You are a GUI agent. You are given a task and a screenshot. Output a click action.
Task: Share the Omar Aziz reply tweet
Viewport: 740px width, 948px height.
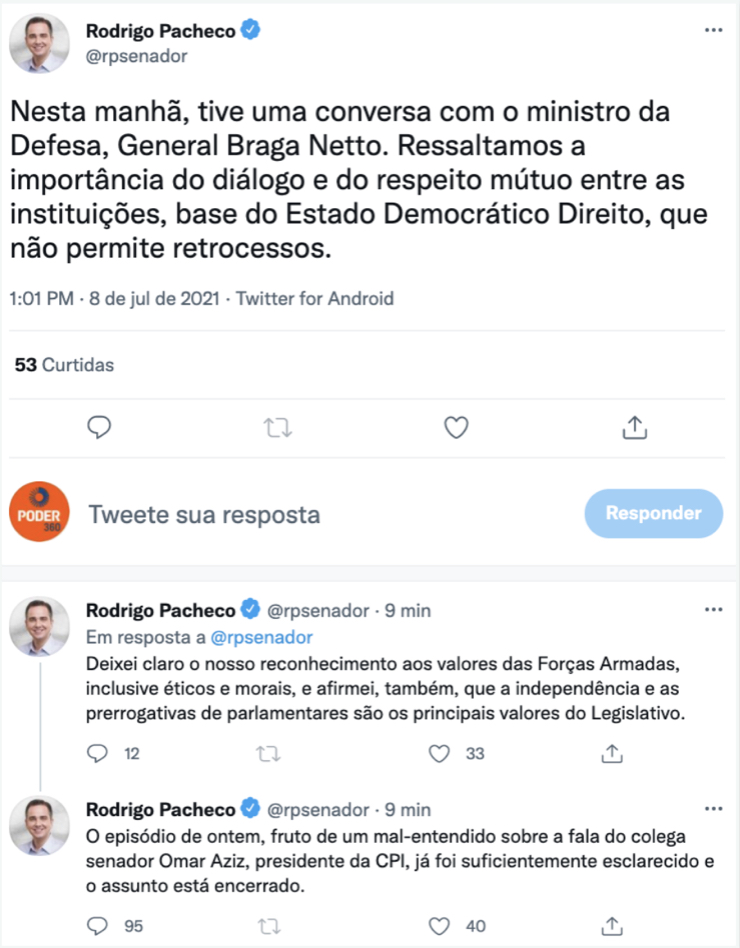click(613, 926)
